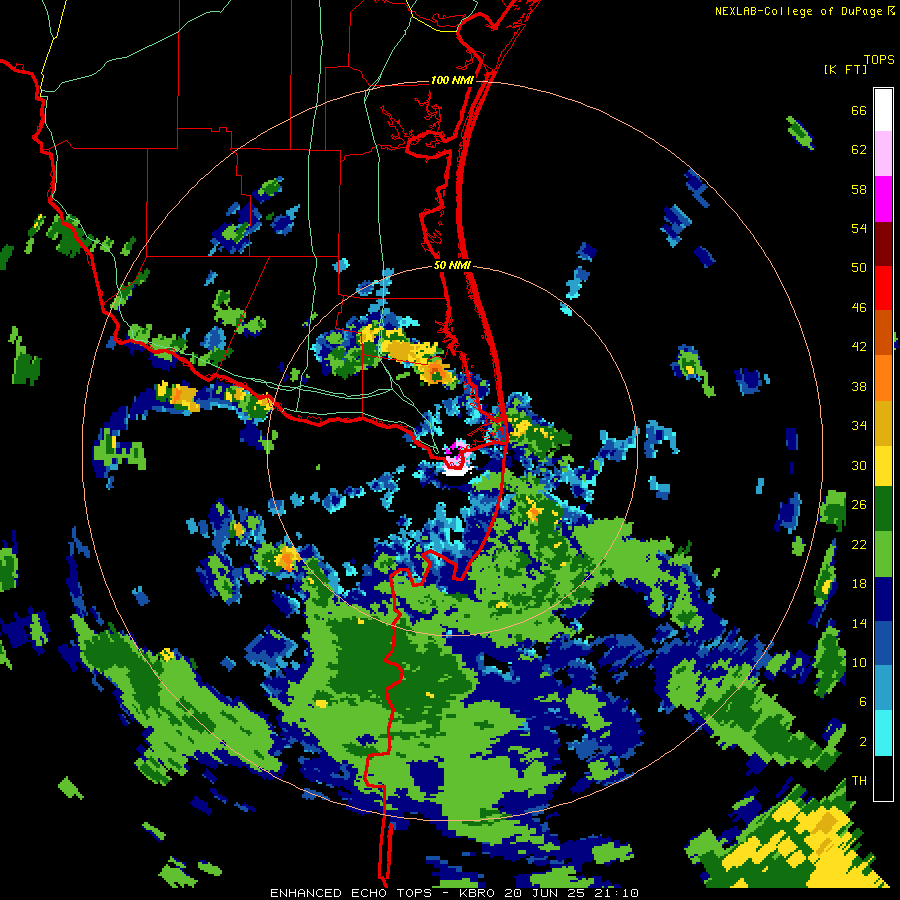Click the cyan swatch between 6 and 2
This screenshot has width=900, height=900.
coord(883,733)
